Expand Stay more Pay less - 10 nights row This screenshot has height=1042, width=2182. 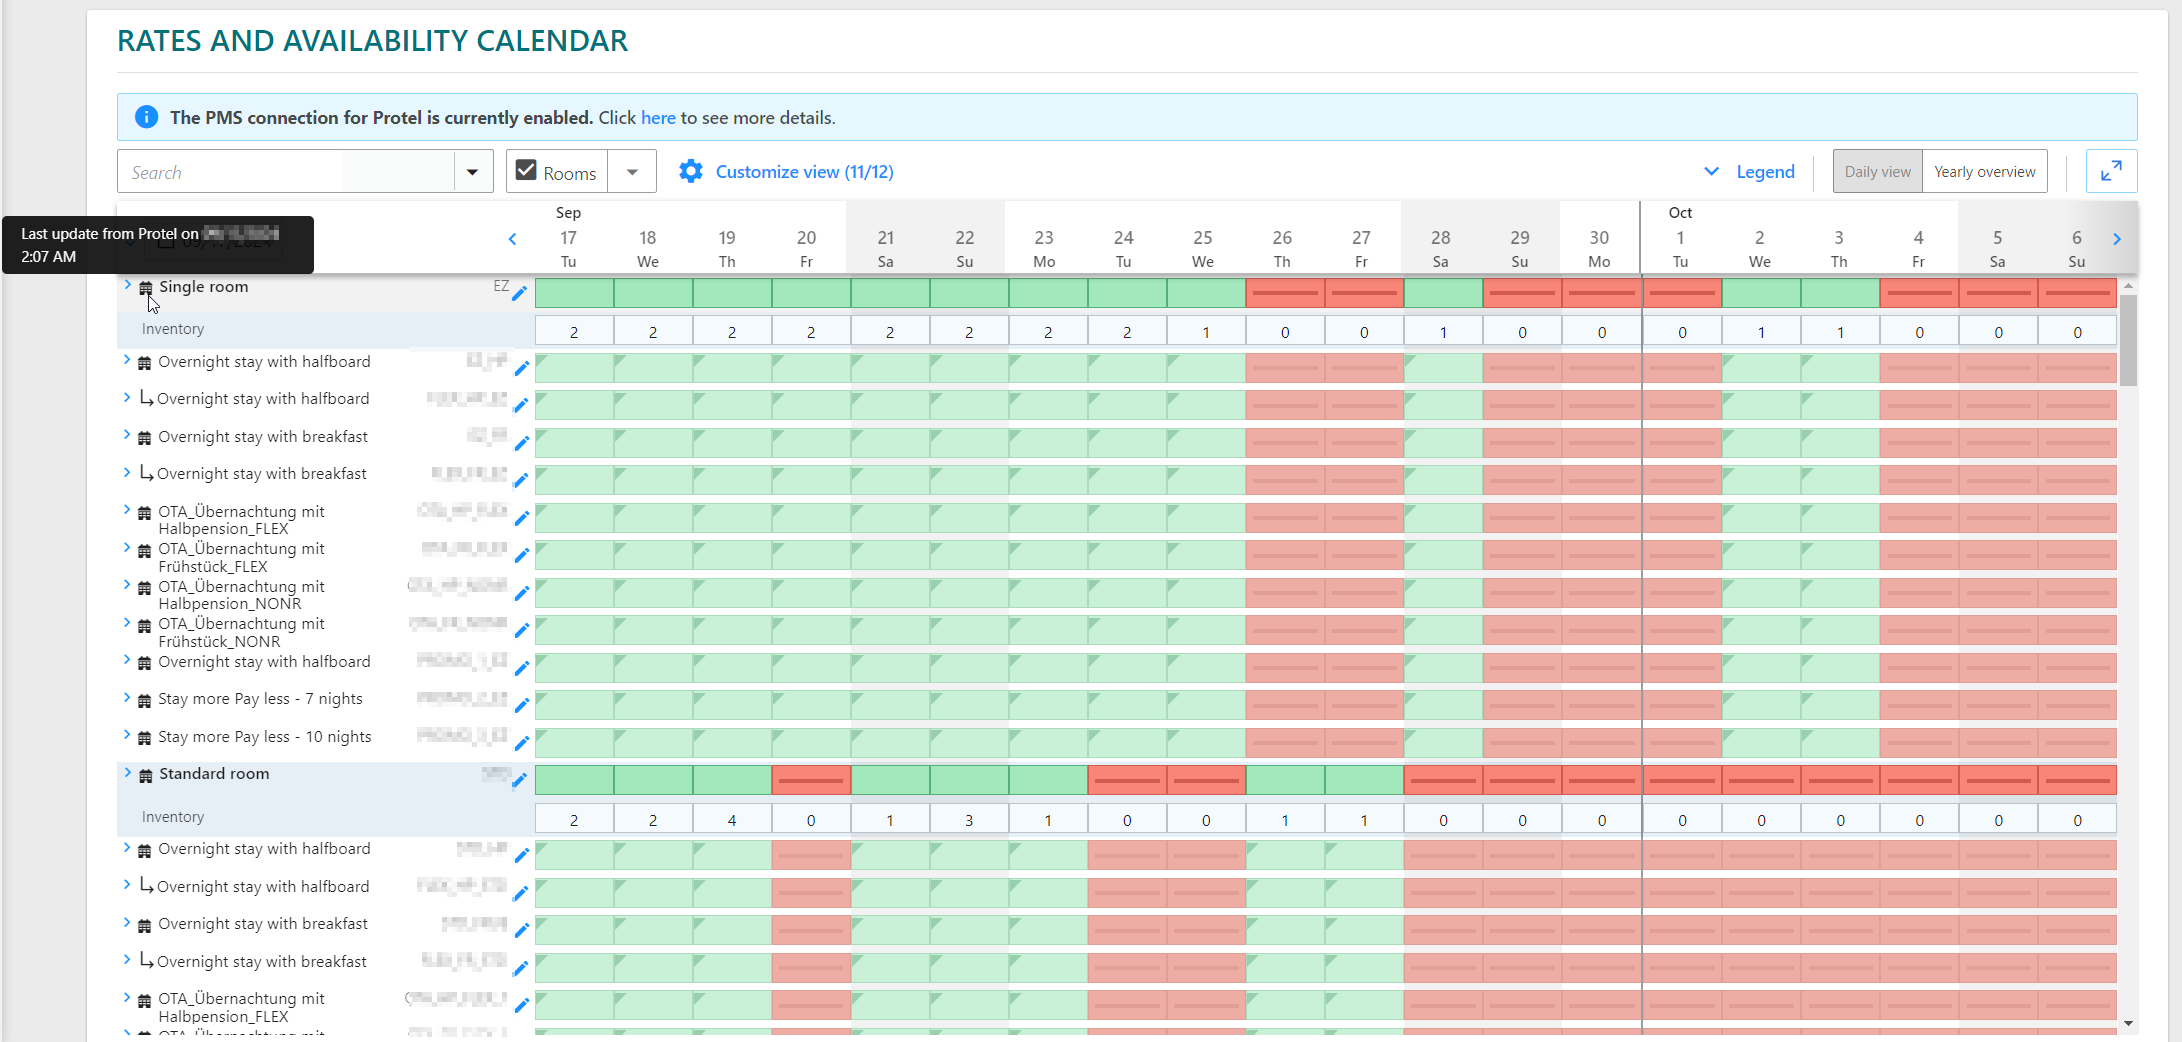coord(127,735)
